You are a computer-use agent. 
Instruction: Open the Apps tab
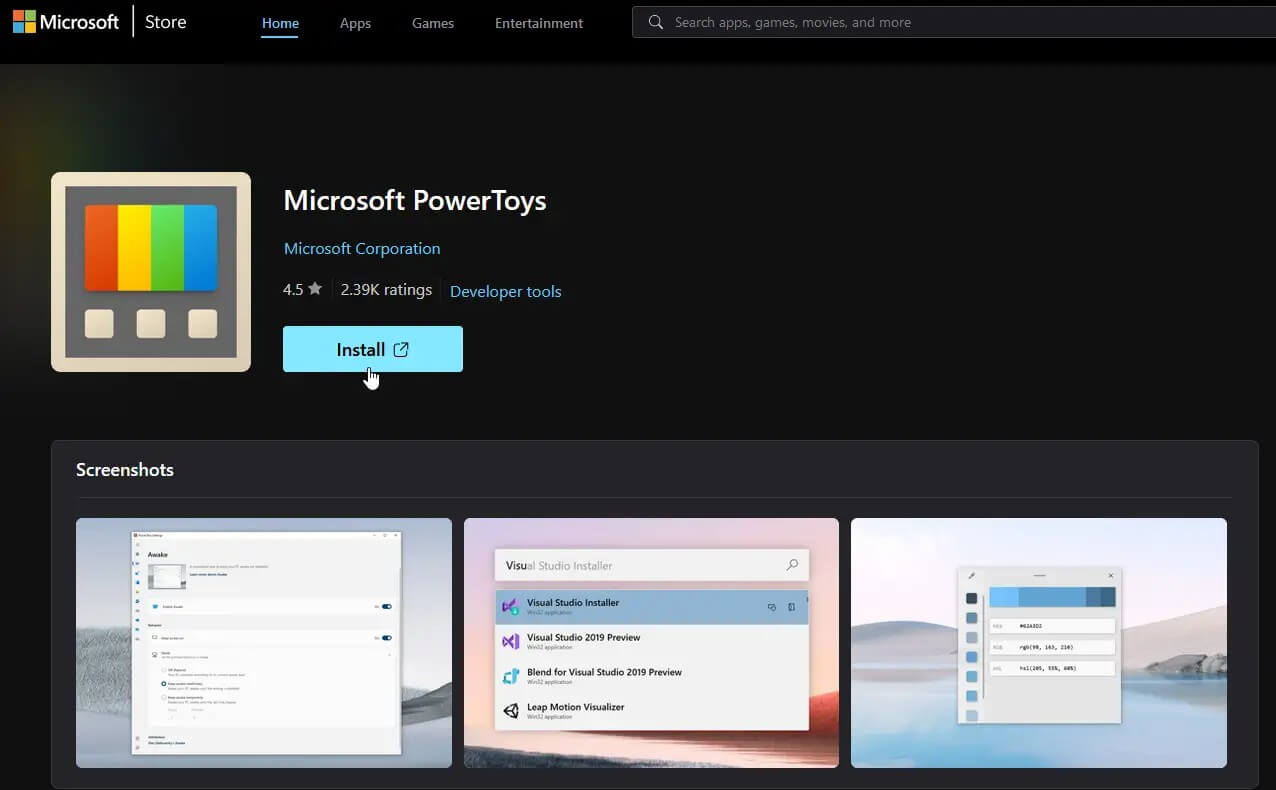pyautogui.click(x=355, y=23)
